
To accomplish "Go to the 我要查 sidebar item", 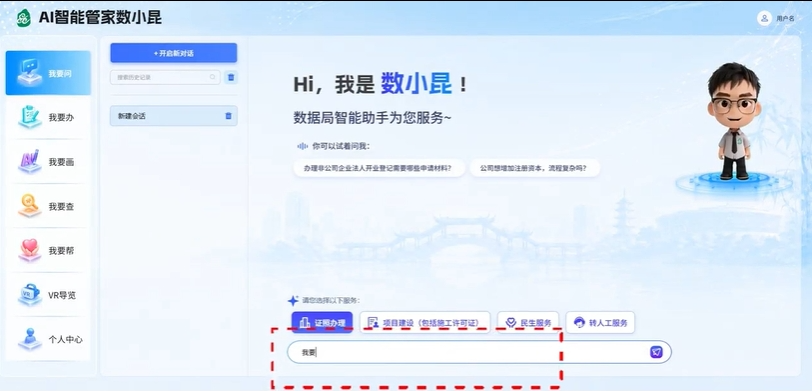I will [x=48, y=207].
